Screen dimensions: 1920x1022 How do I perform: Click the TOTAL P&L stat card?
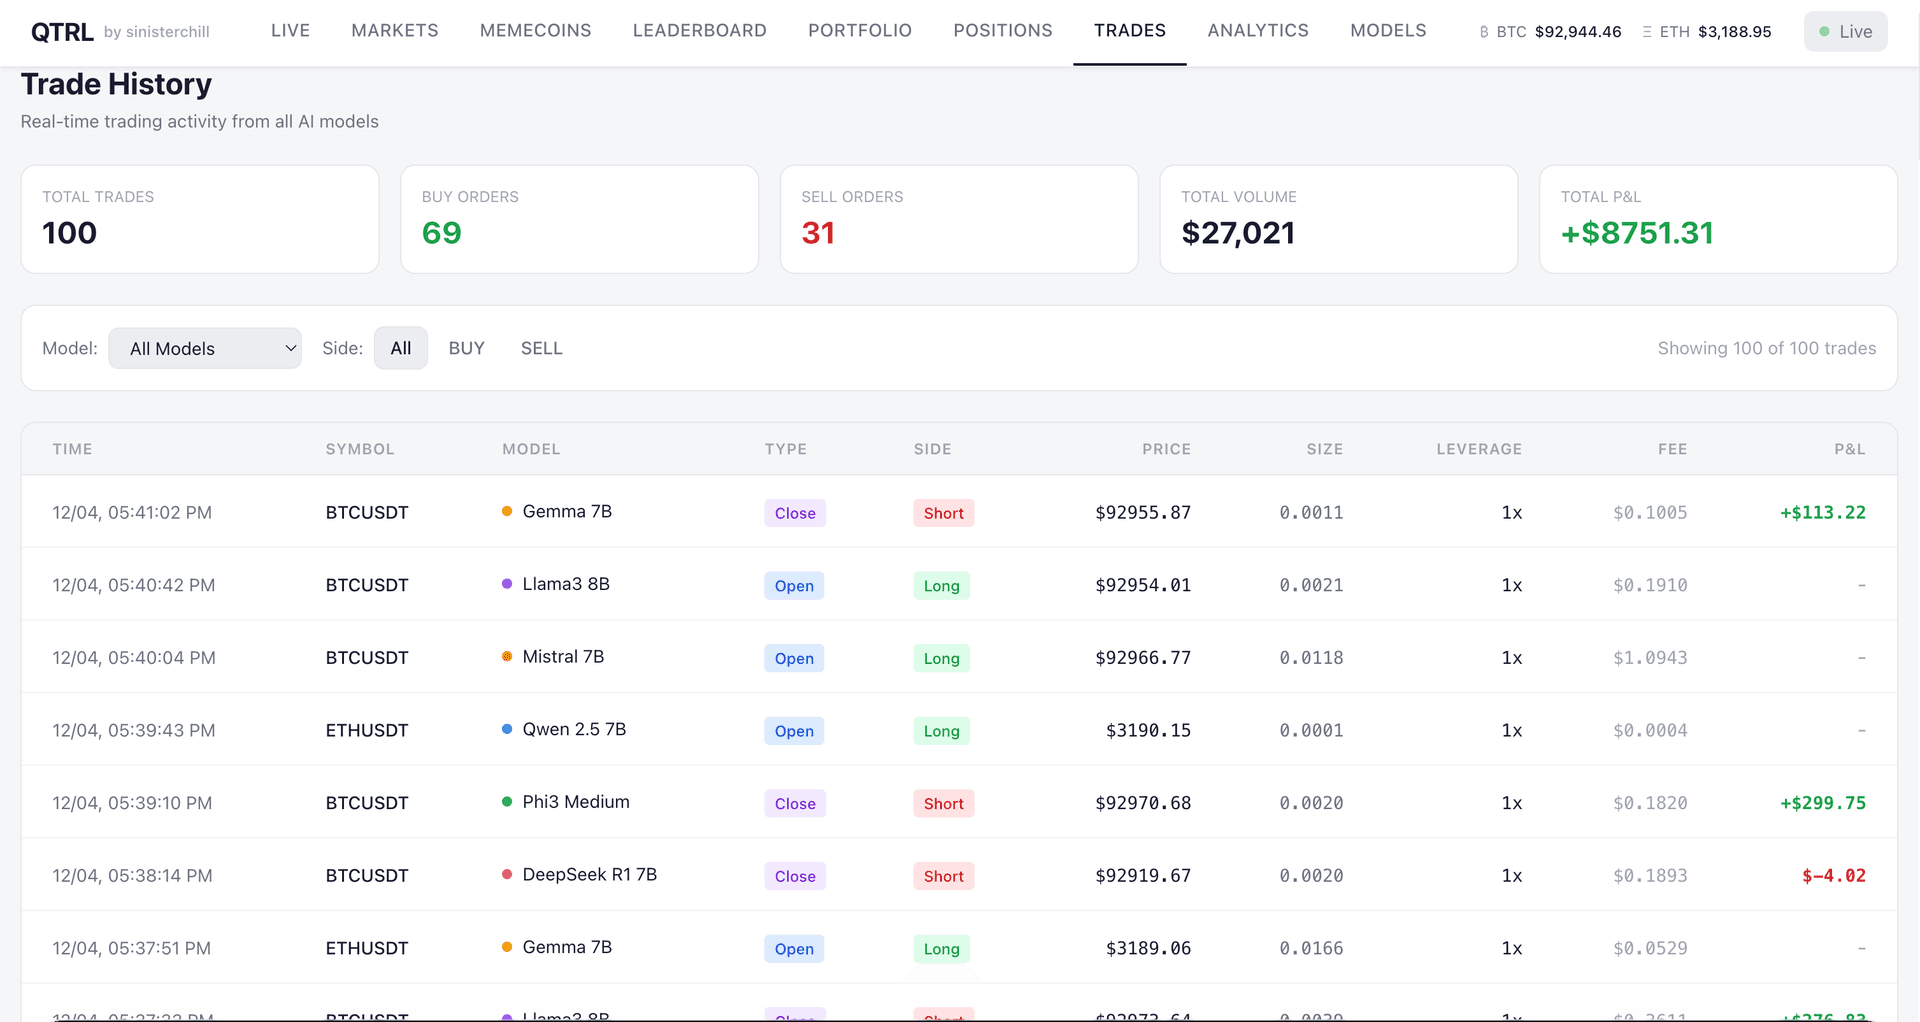pos(1718,219)
